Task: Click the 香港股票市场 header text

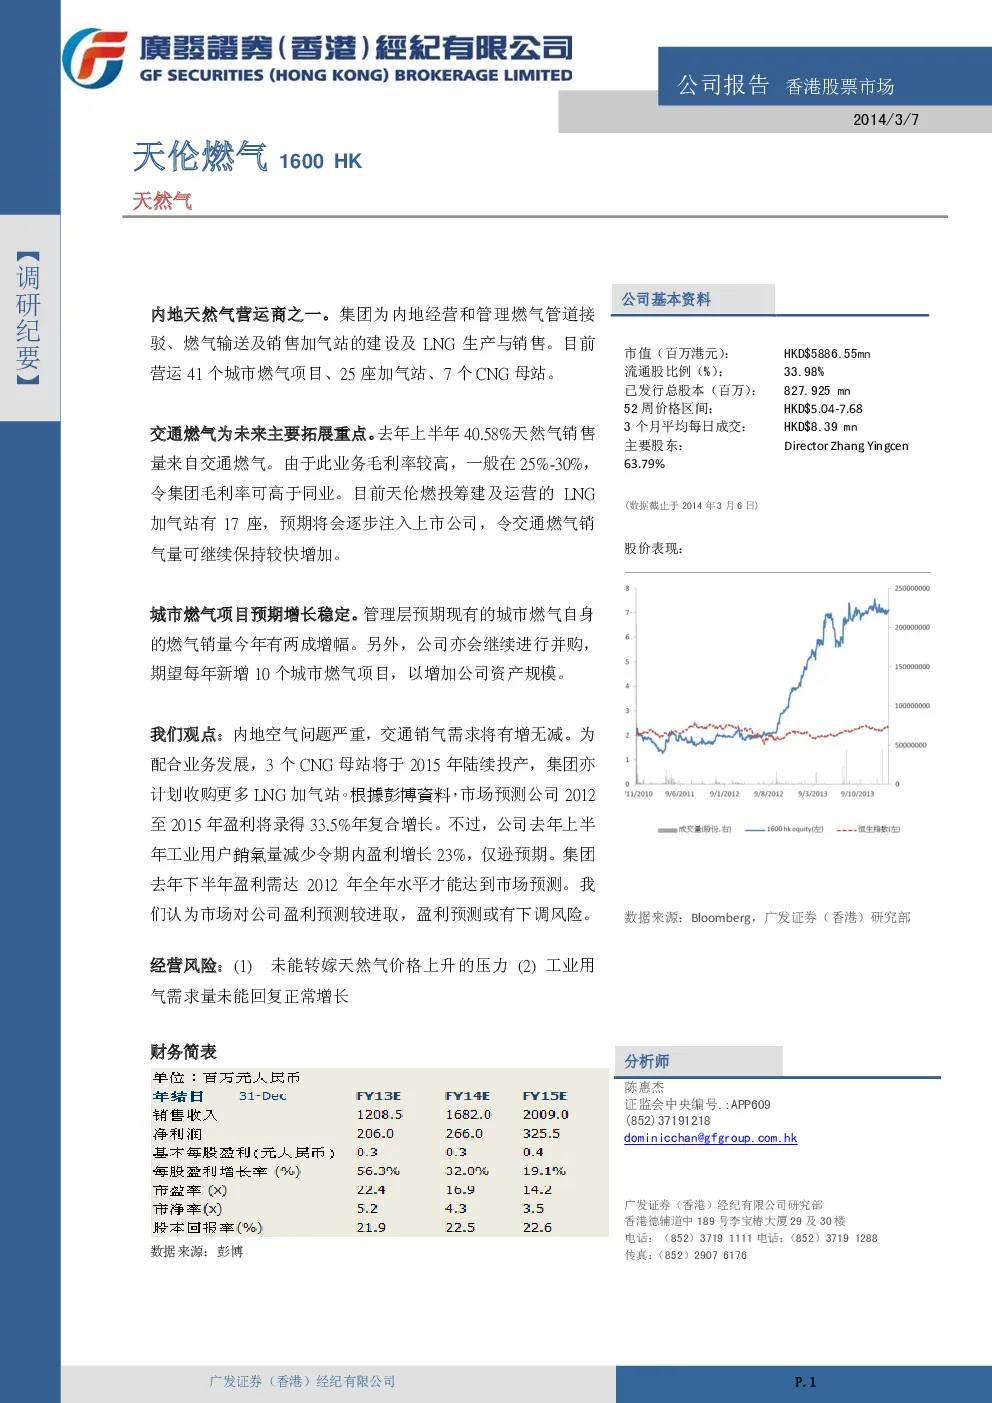Action: [840, 87]
